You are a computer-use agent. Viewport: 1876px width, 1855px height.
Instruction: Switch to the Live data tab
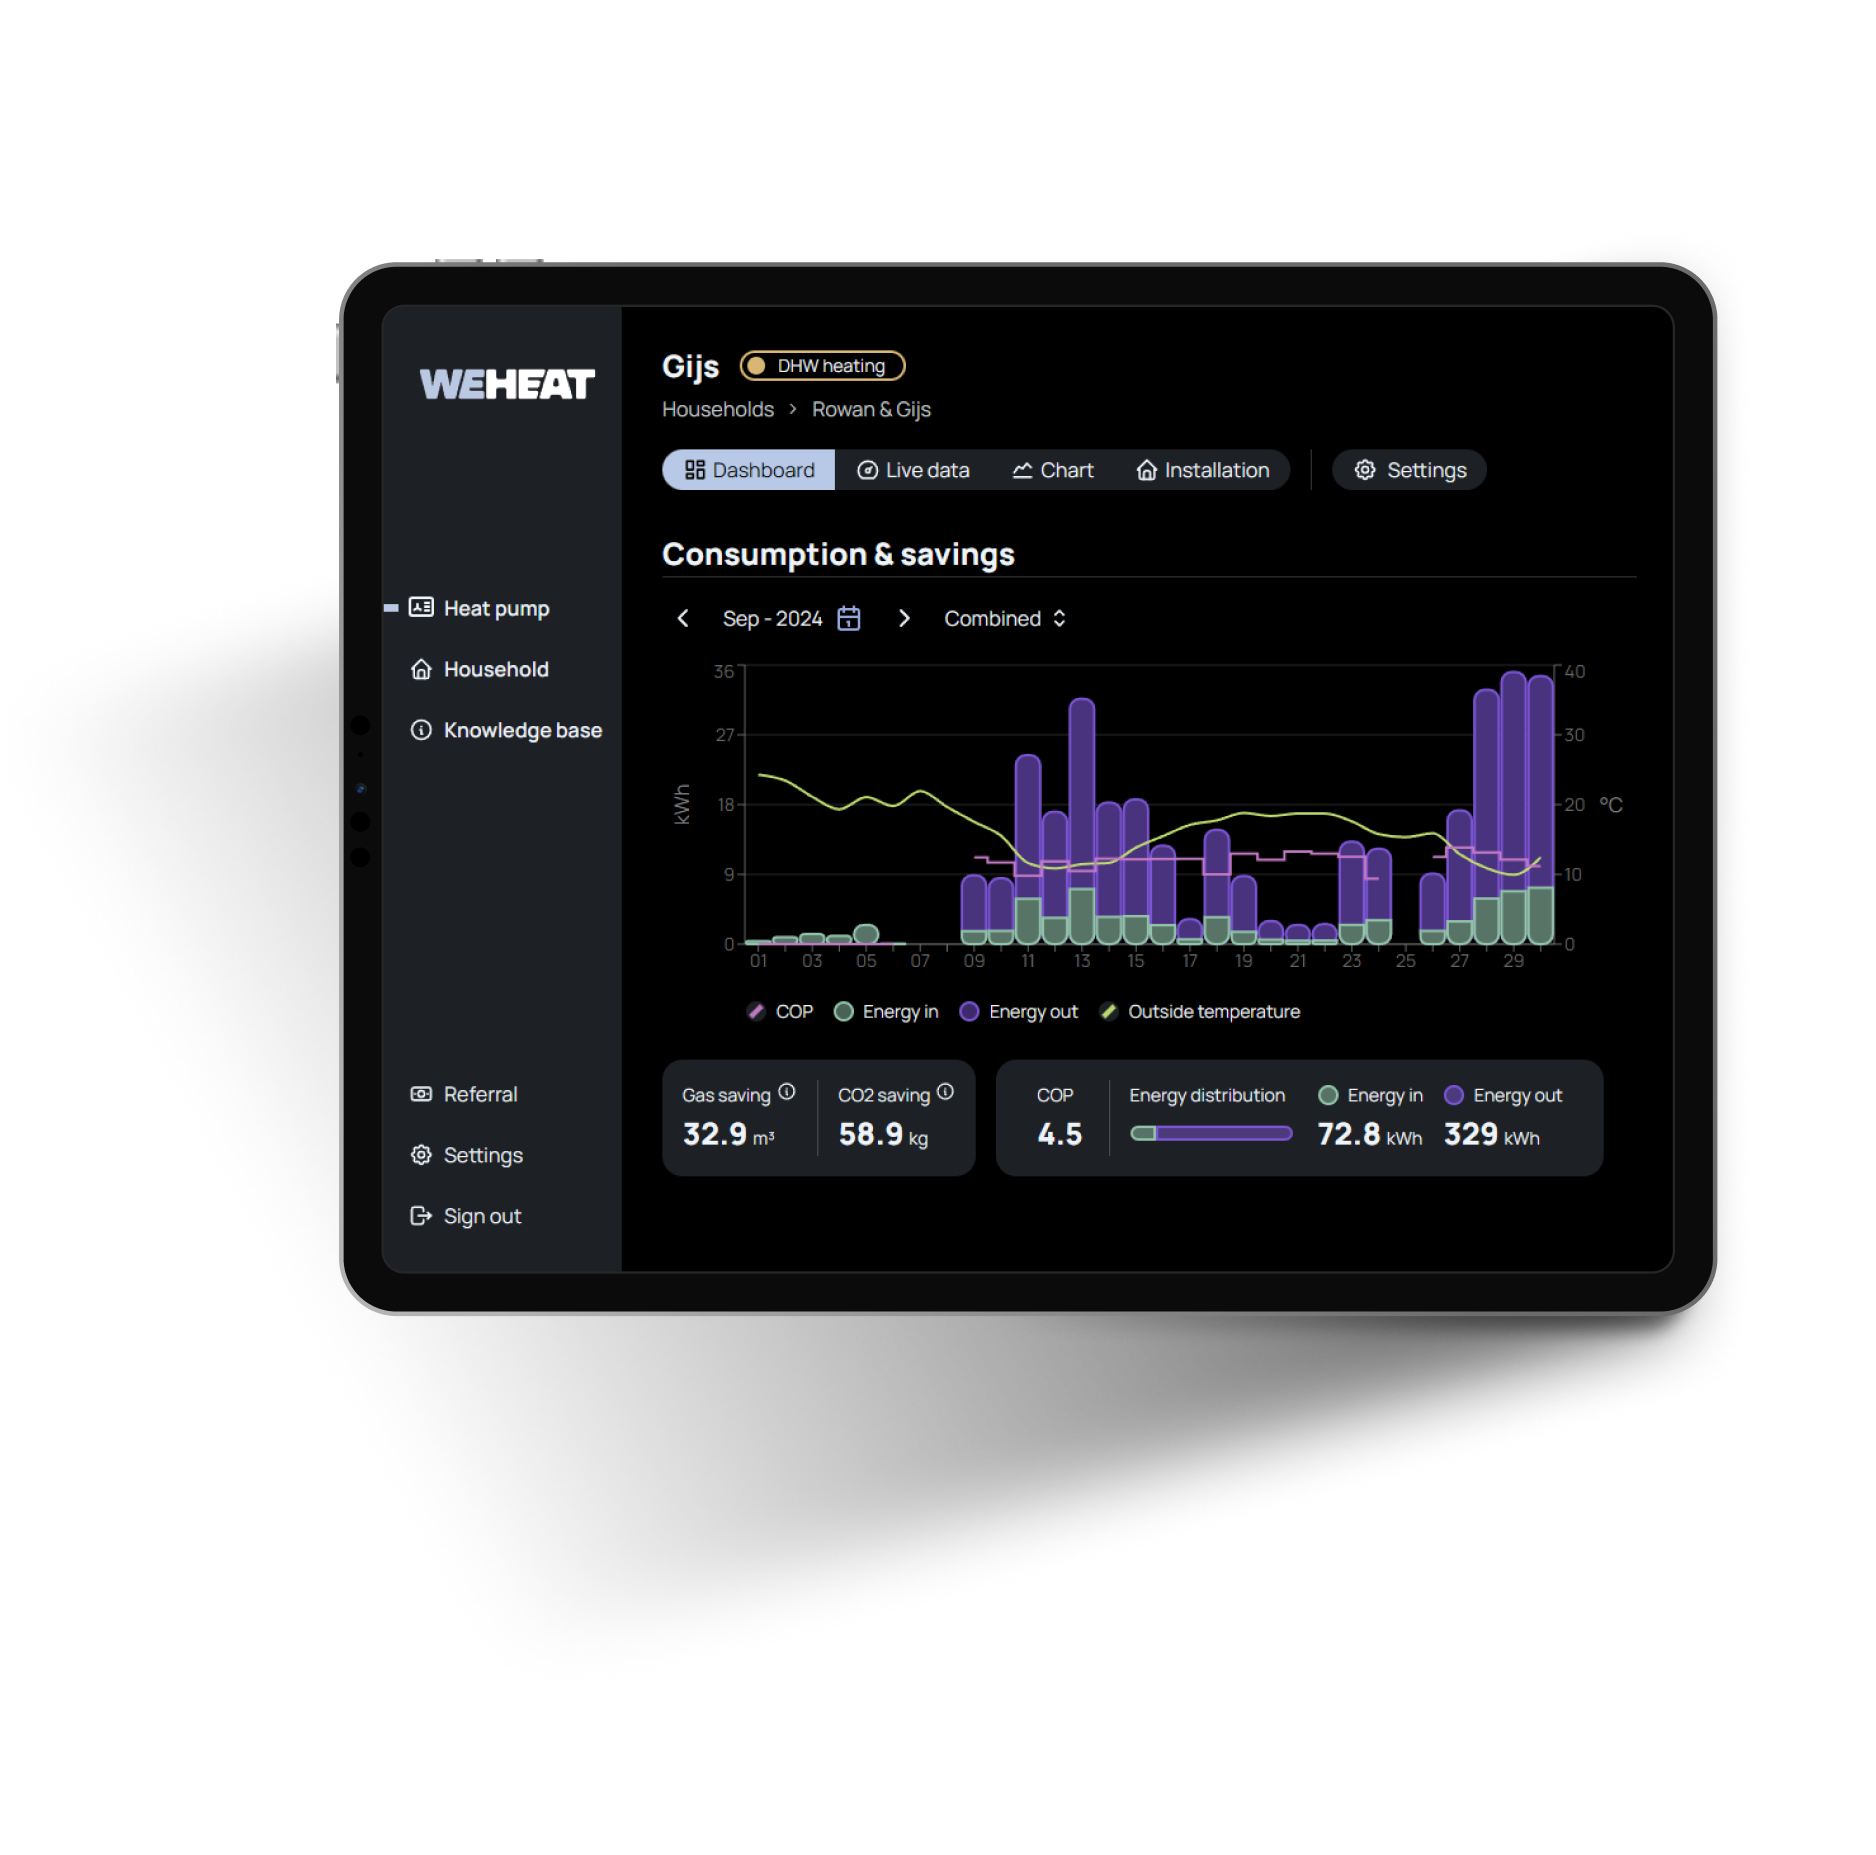pos(913,470)
